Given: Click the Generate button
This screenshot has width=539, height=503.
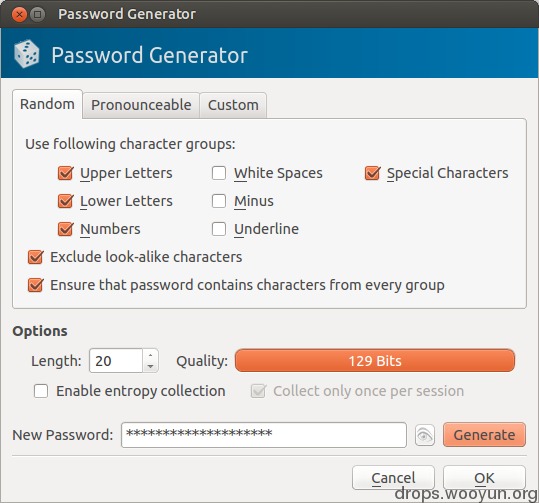Looking at the screenshot, I should point(484,435).
